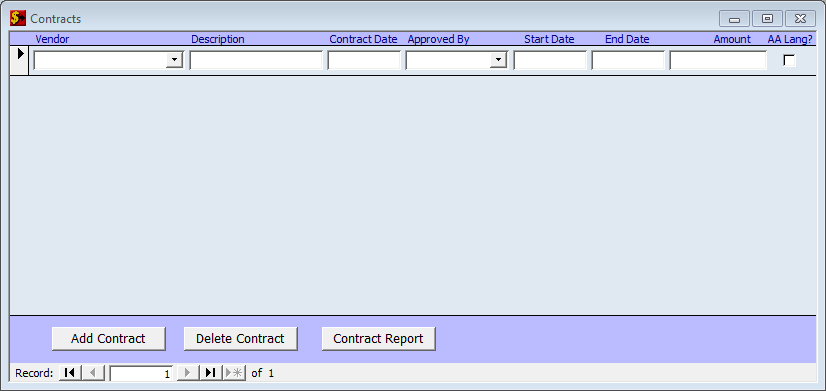826x391 pixels.
Task: Click the AA Lang? column label
Action: pos(790,39)
